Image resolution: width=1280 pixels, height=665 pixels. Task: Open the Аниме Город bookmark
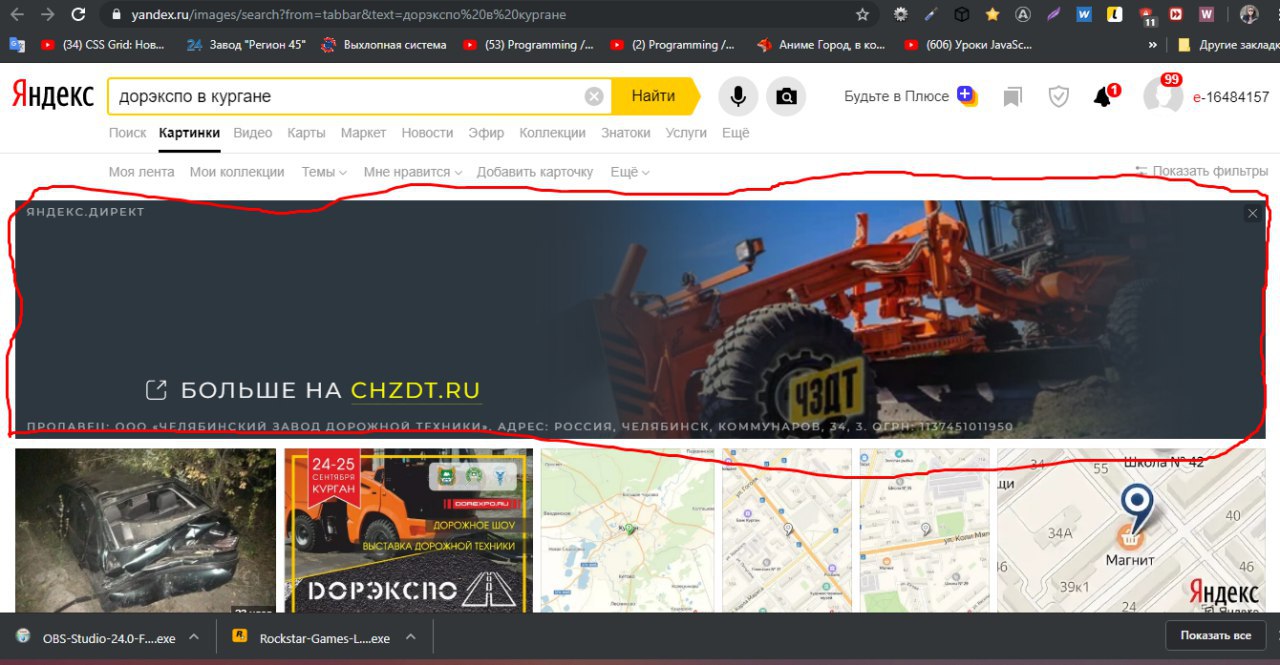pos(821,44)
